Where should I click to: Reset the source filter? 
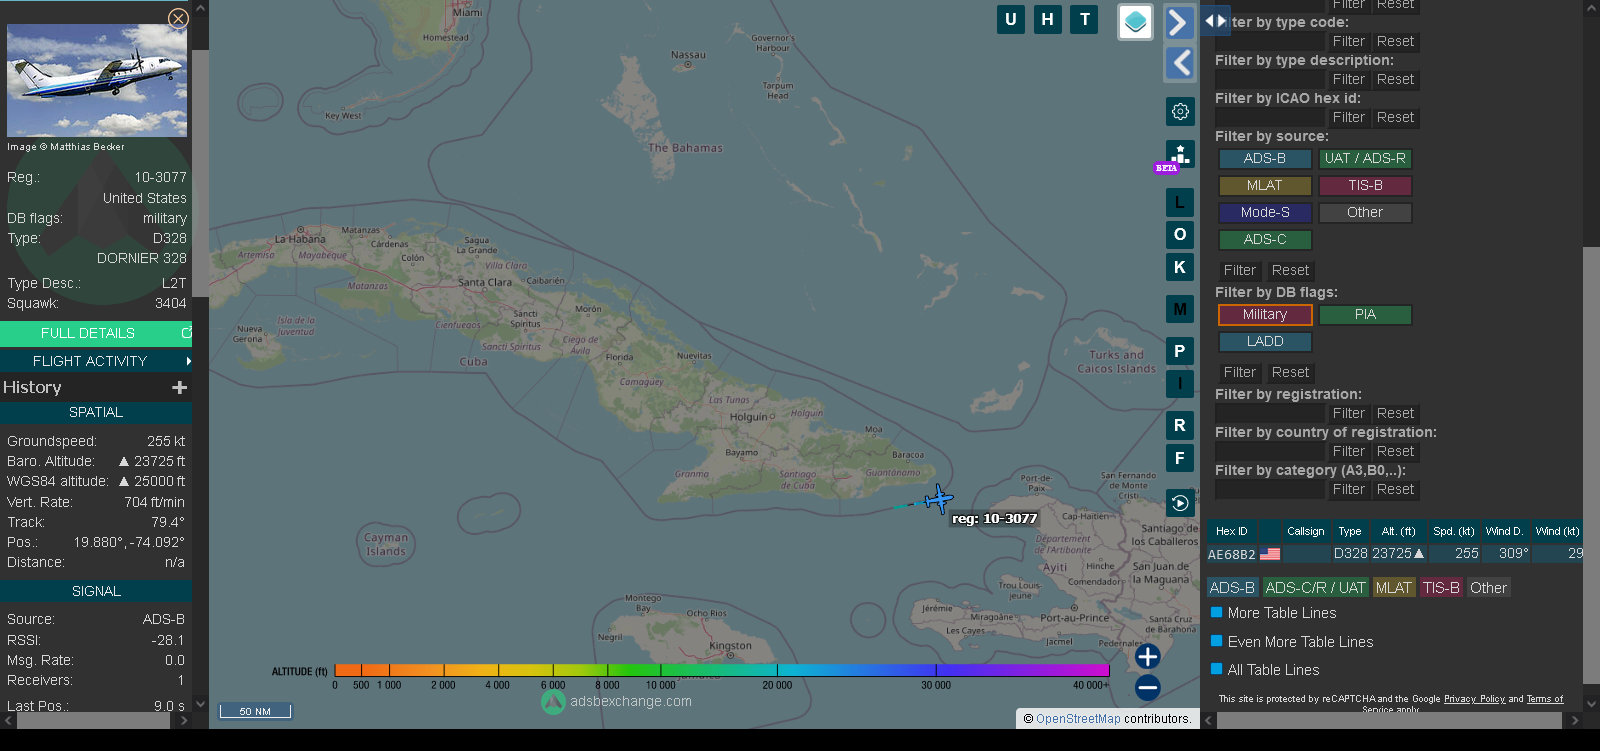1290,270
